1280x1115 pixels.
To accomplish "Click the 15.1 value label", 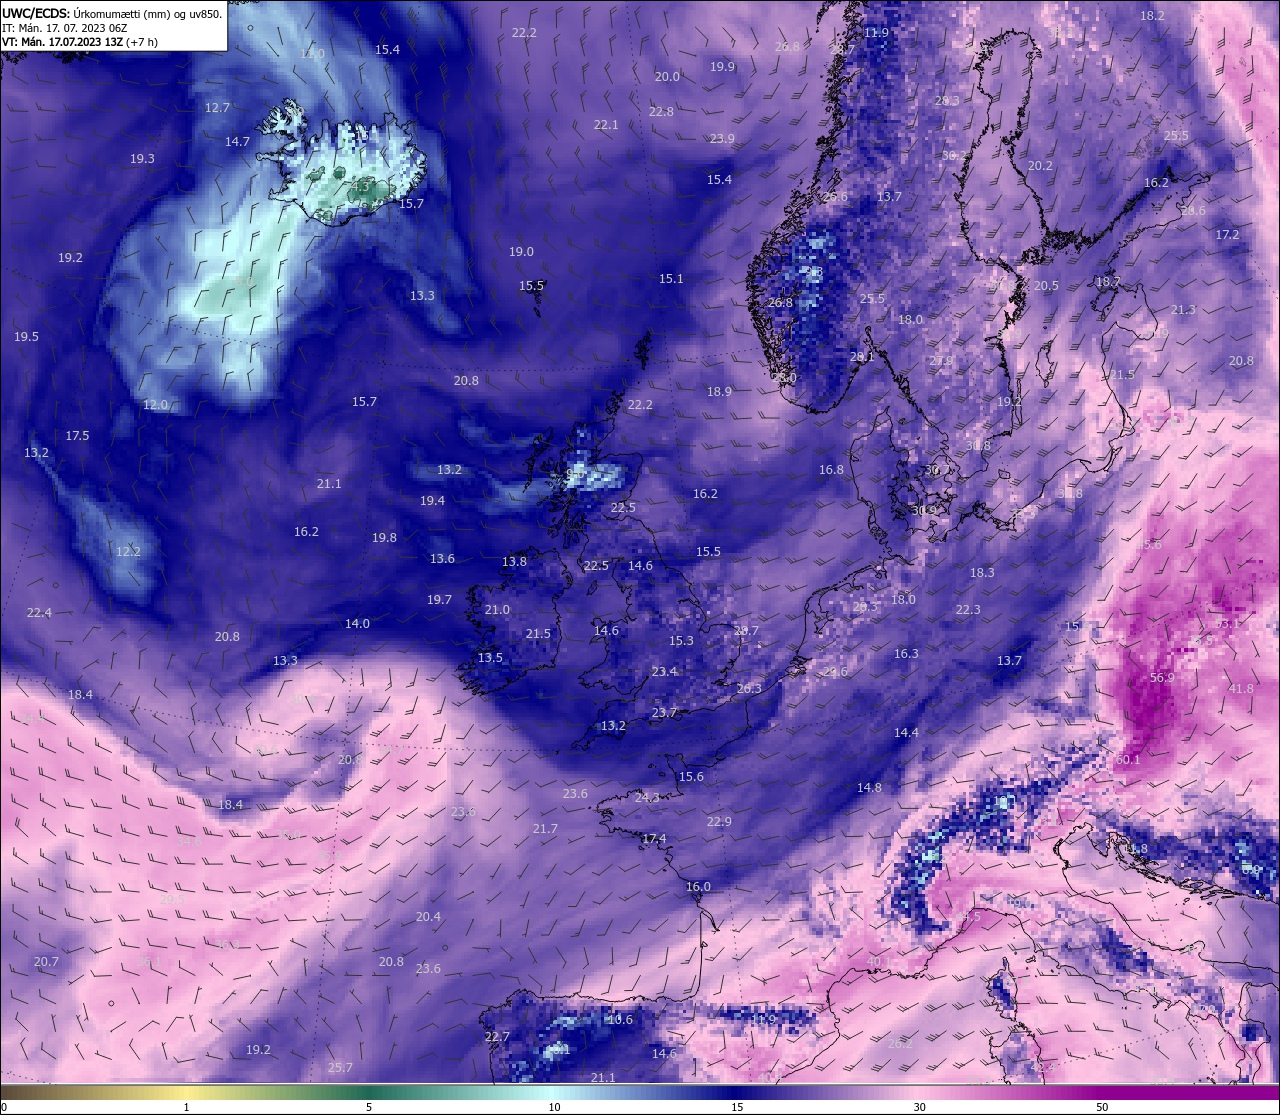I will pos(671,279).
